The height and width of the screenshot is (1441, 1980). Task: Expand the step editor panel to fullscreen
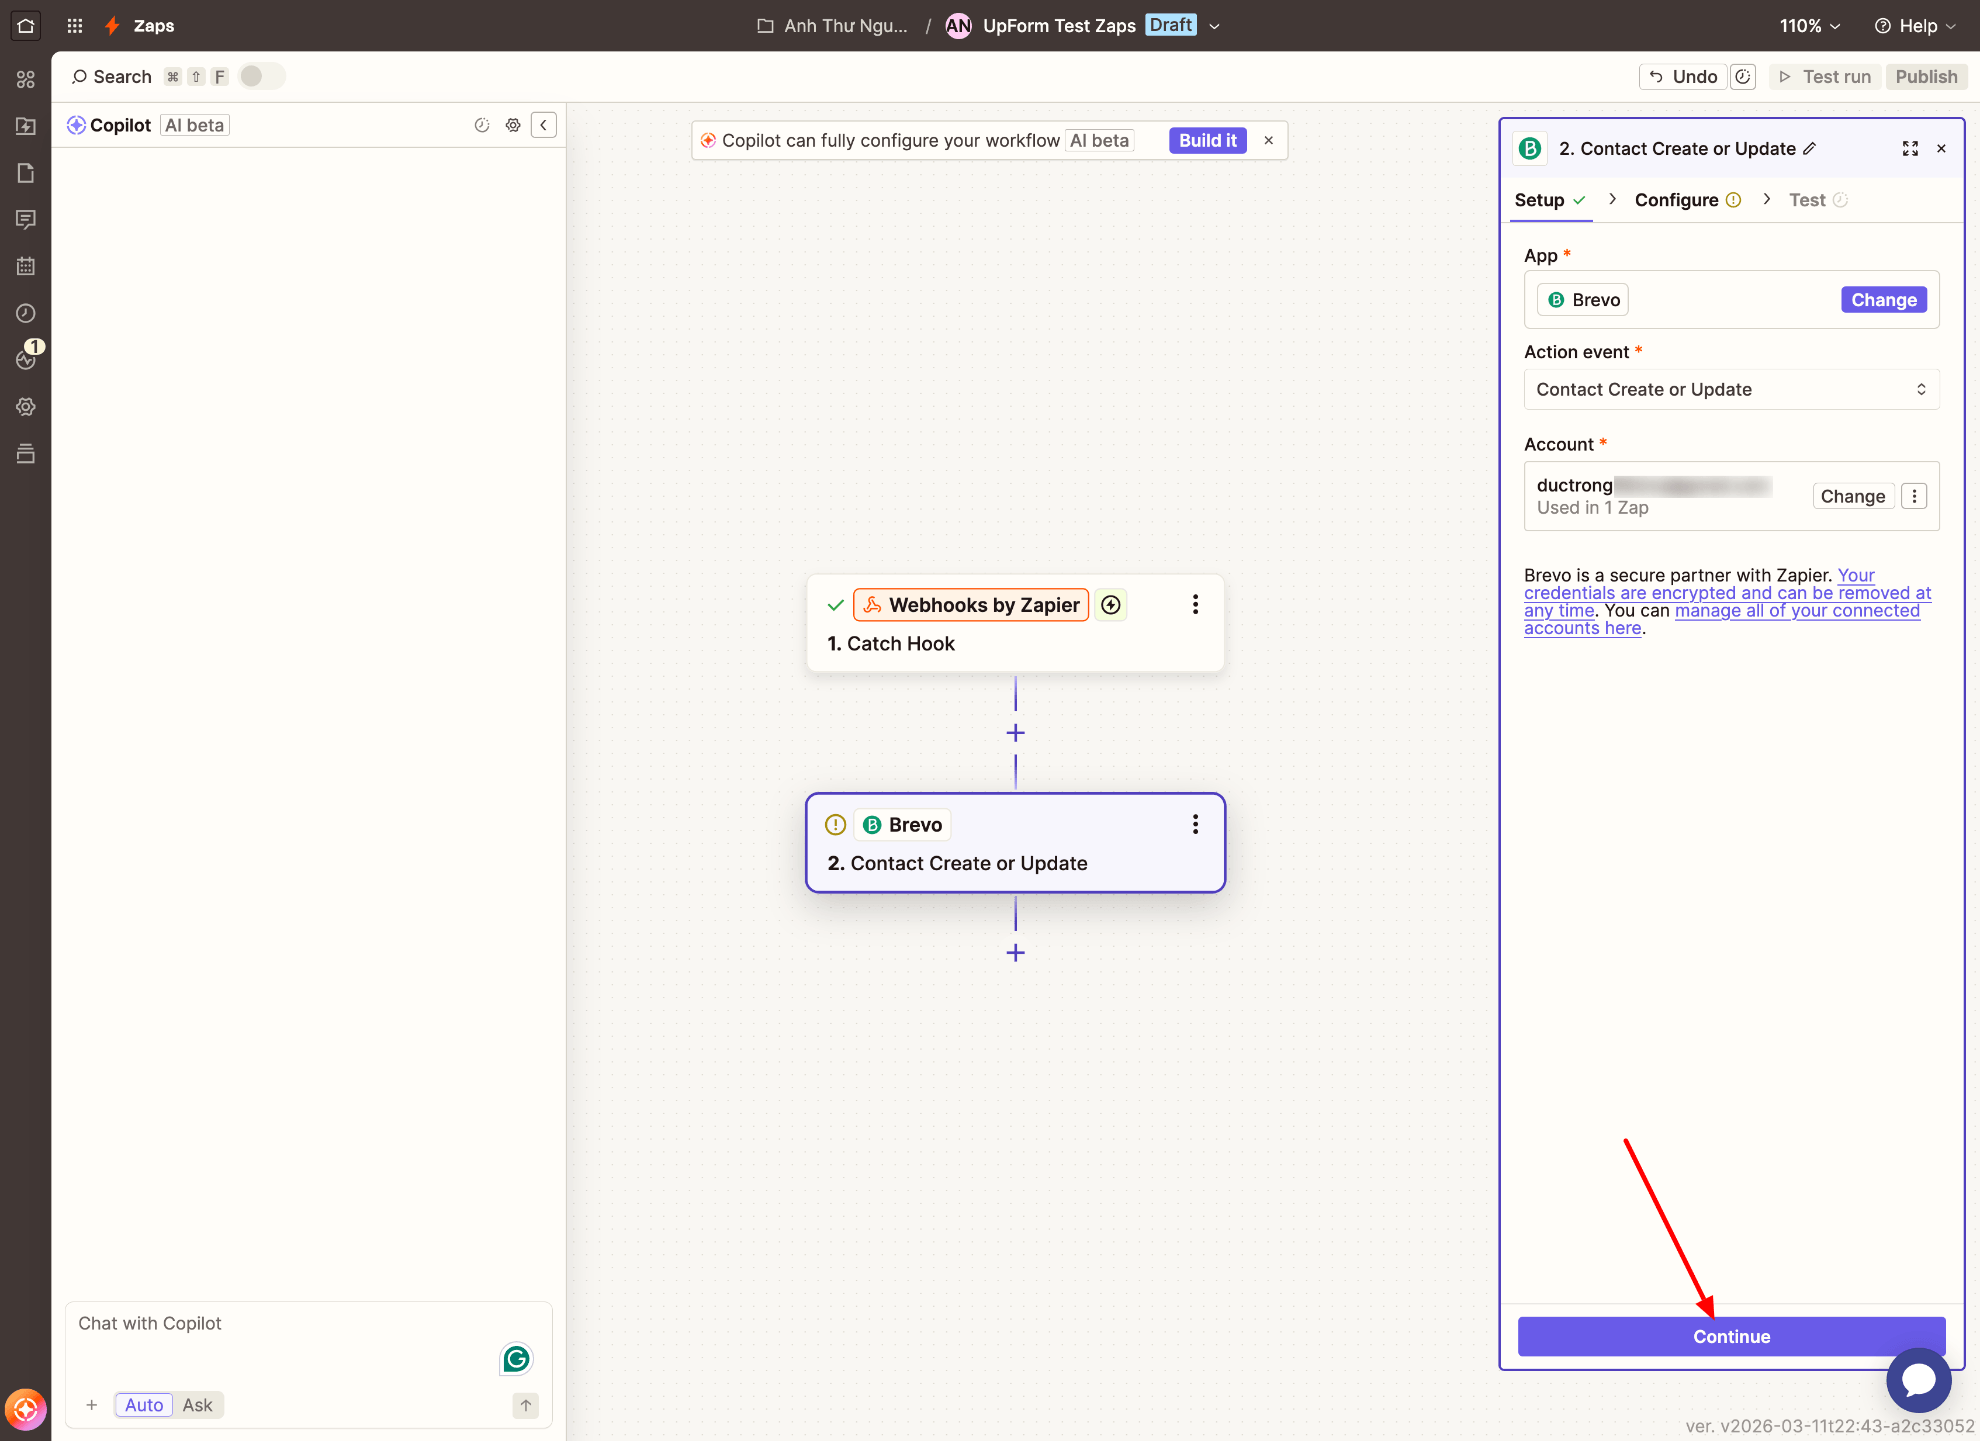pyautogui.click(x=1910, y=149)
